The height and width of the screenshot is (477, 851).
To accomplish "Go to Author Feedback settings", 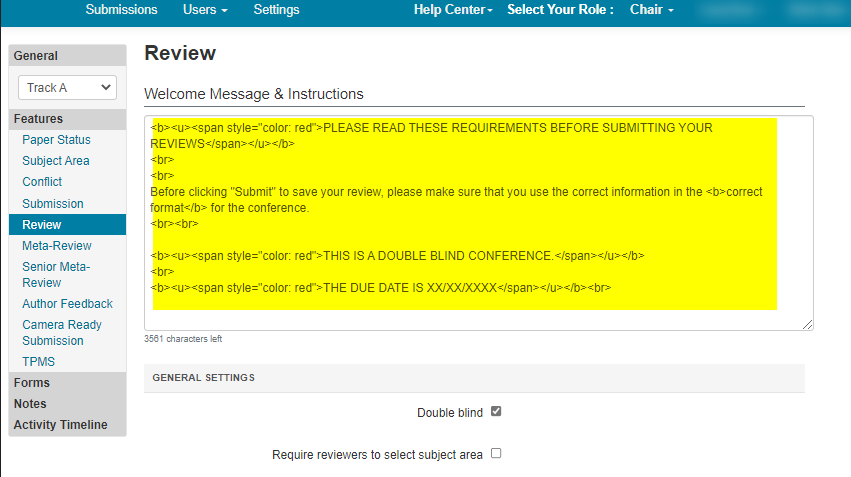I will 67,304.
